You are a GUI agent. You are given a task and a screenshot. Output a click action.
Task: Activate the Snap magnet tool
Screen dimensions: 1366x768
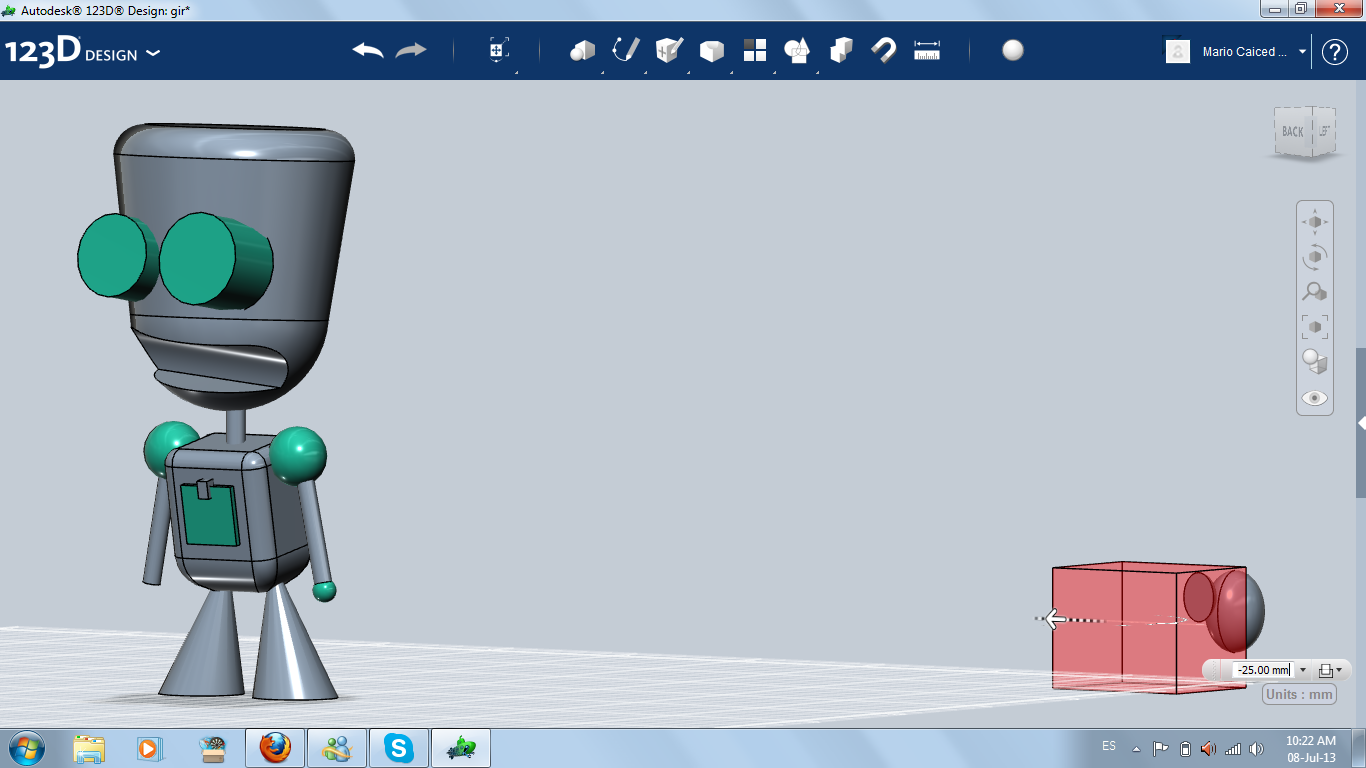coord(884,50)
